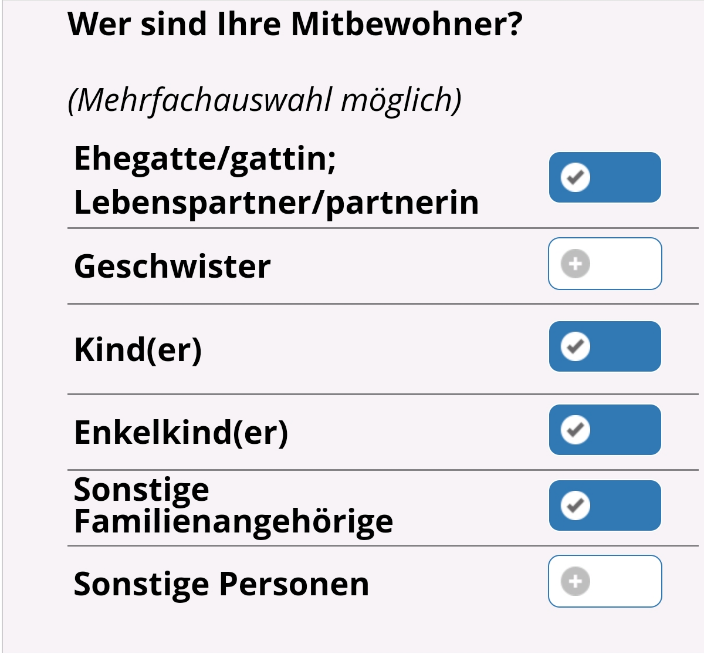The image size is (704, 654).
Task: Click the checkmark icon for Ehegatte/gattin
Action: [574, 178]
